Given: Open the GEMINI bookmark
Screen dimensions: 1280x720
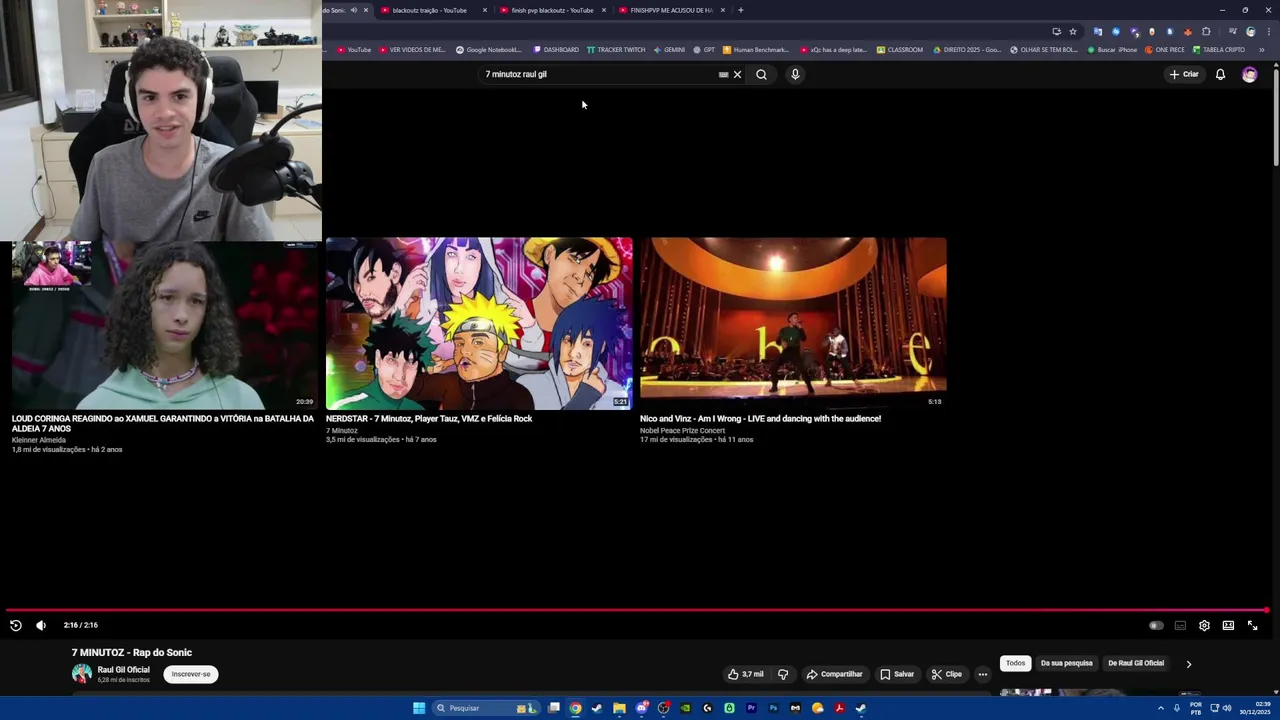Looking at the screenshot, I should [x=669, y=49].
